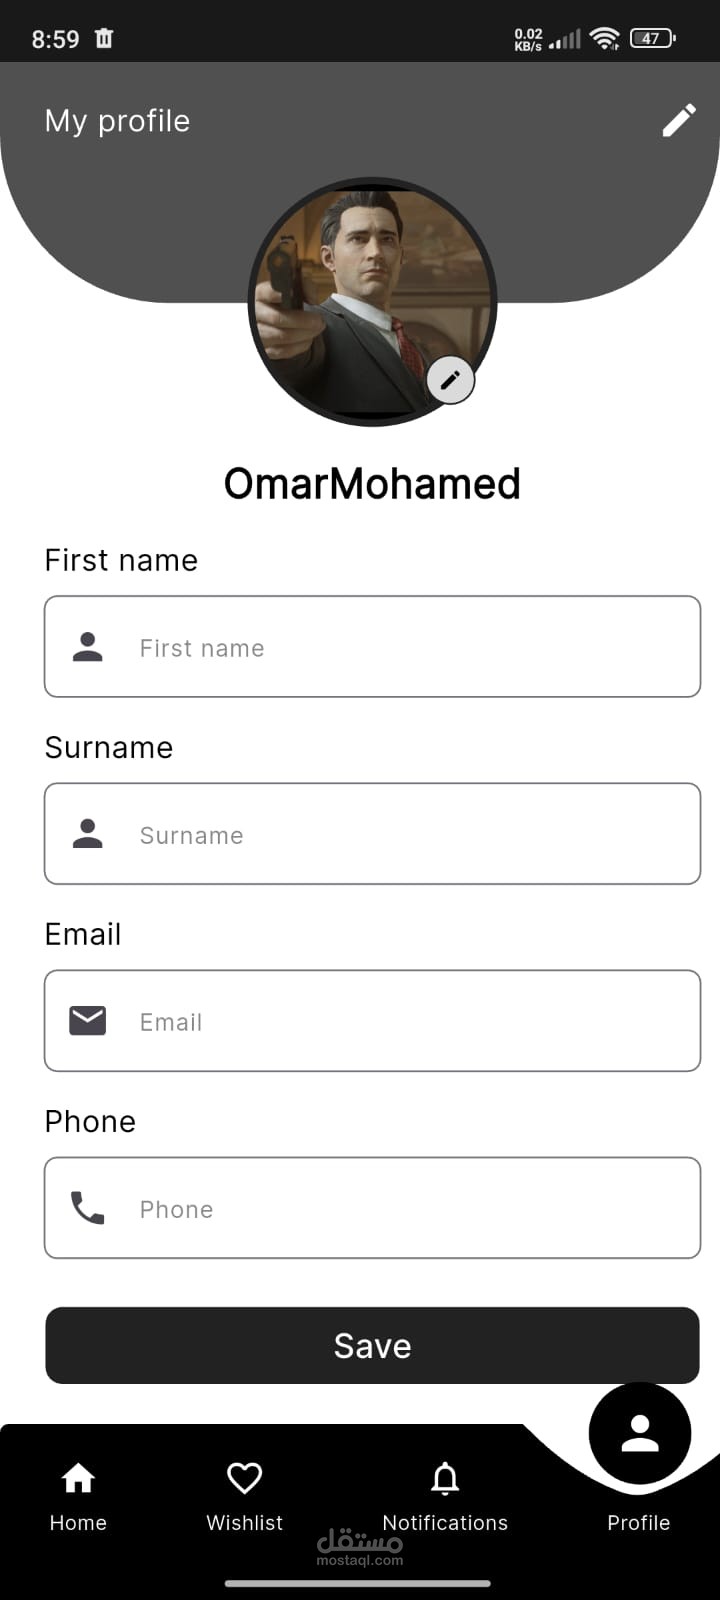Focus the Email input field

tap(400, 1021)
